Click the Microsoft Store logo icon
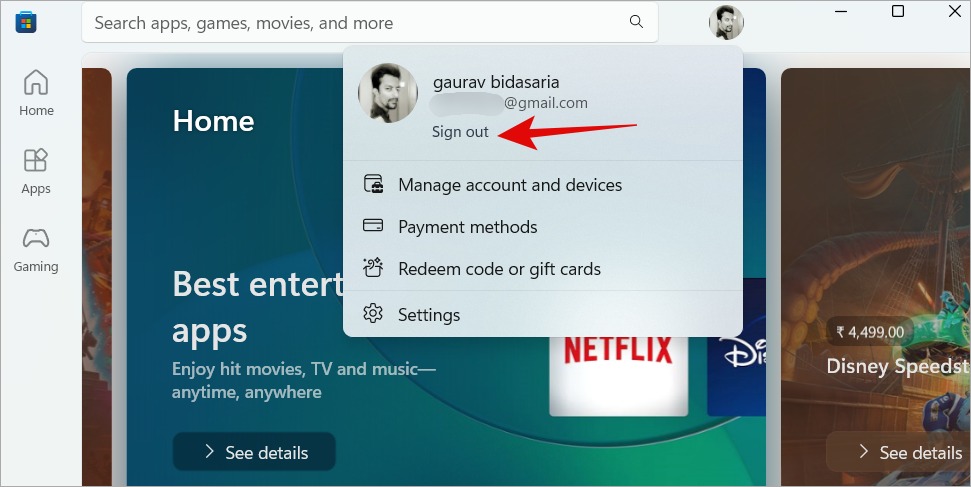The image size is (971, 487). 25,23
